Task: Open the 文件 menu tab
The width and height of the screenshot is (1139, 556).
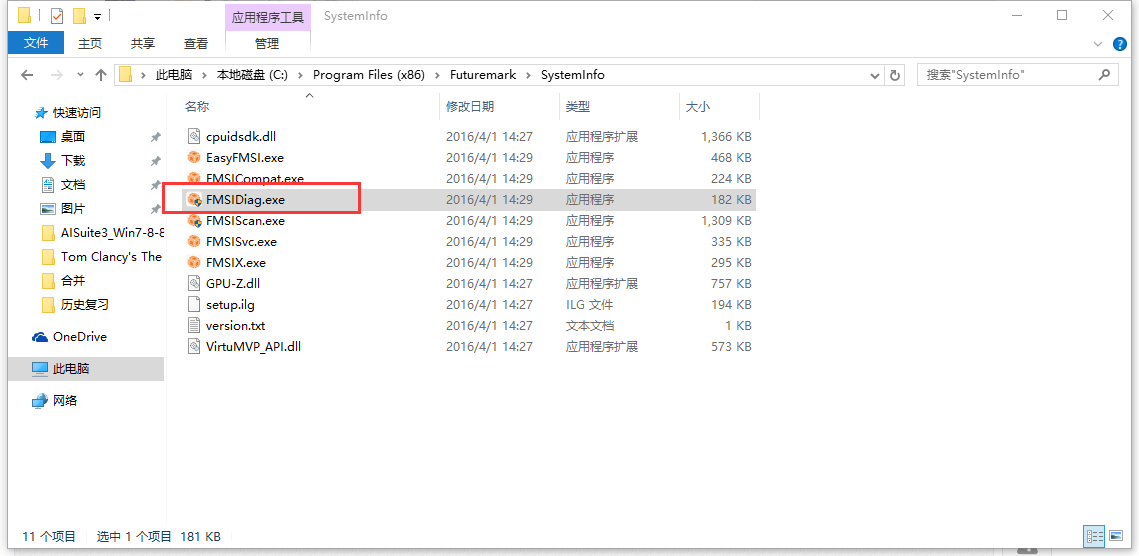Action: (x=36, y=43)
